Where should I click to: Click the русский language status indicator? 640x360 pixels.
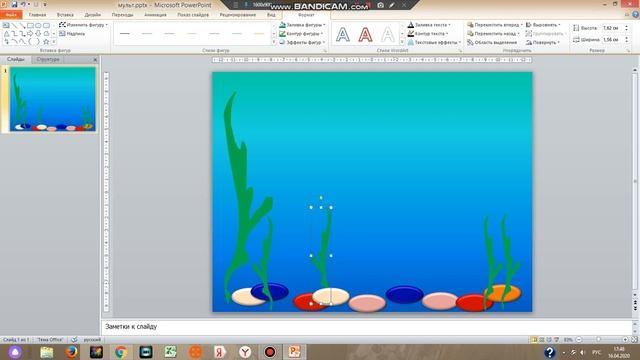tap(92, 340)
